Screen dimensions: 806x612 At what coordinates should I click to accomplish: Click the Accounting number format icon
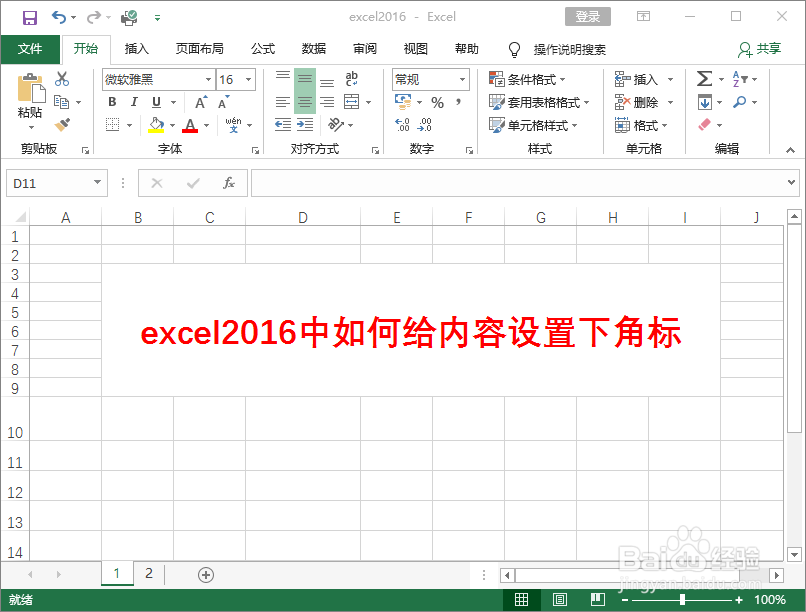[x=403, y=102]
